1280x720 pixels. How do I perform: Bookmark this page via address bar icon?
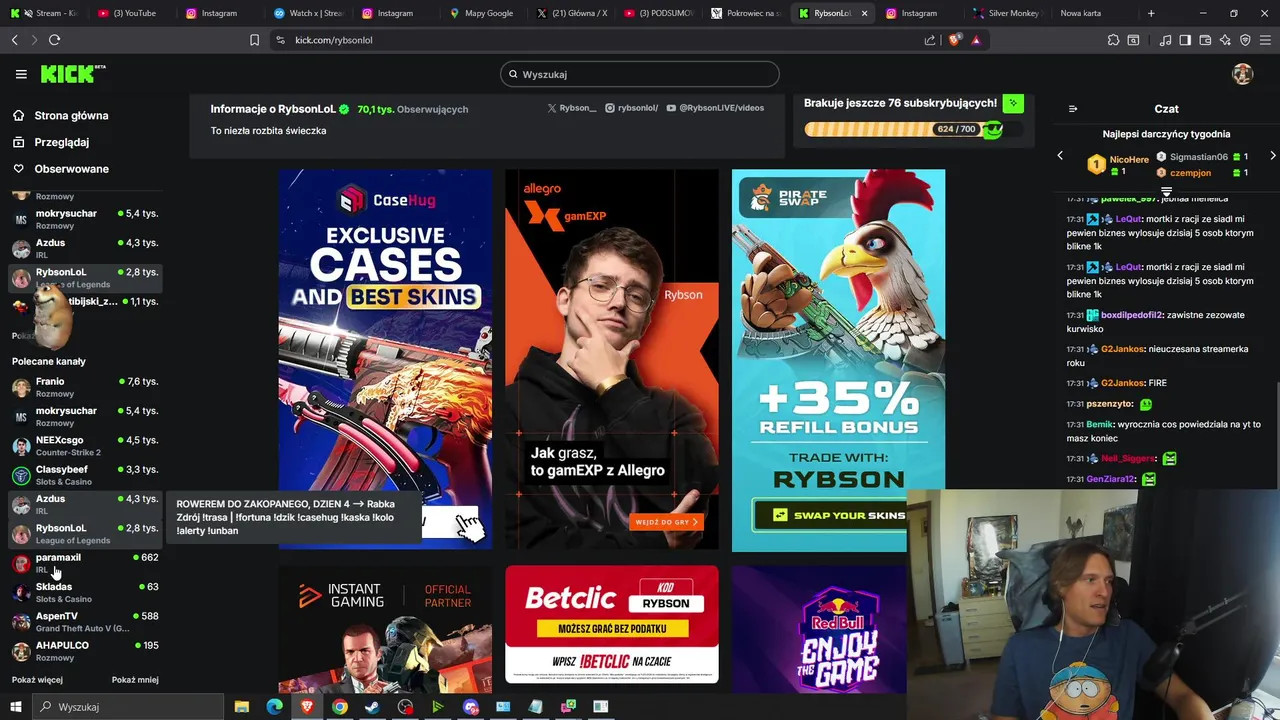[254, 40]
